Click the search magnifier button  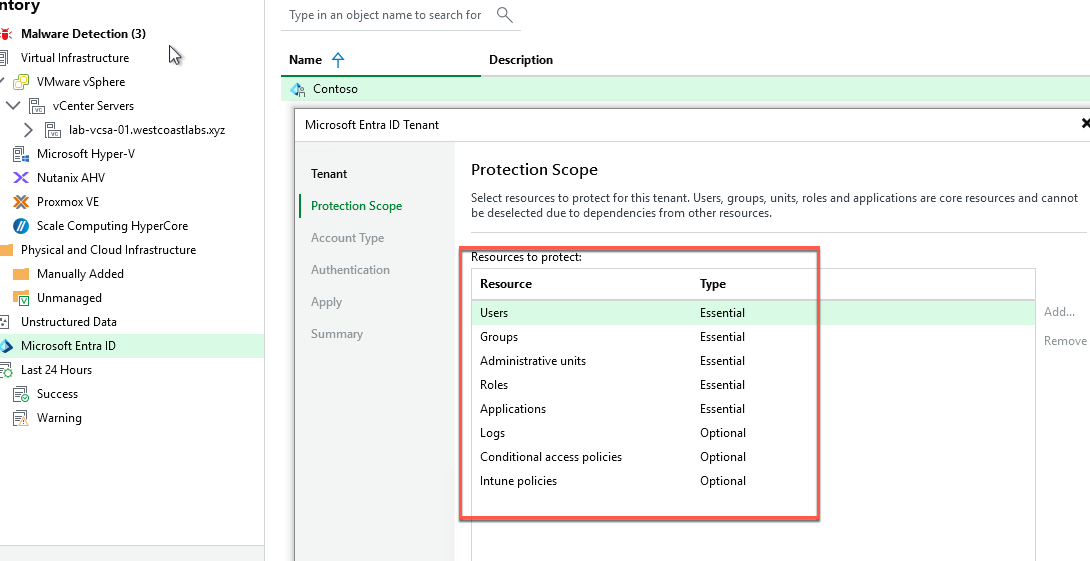click(x=504, y=15)
